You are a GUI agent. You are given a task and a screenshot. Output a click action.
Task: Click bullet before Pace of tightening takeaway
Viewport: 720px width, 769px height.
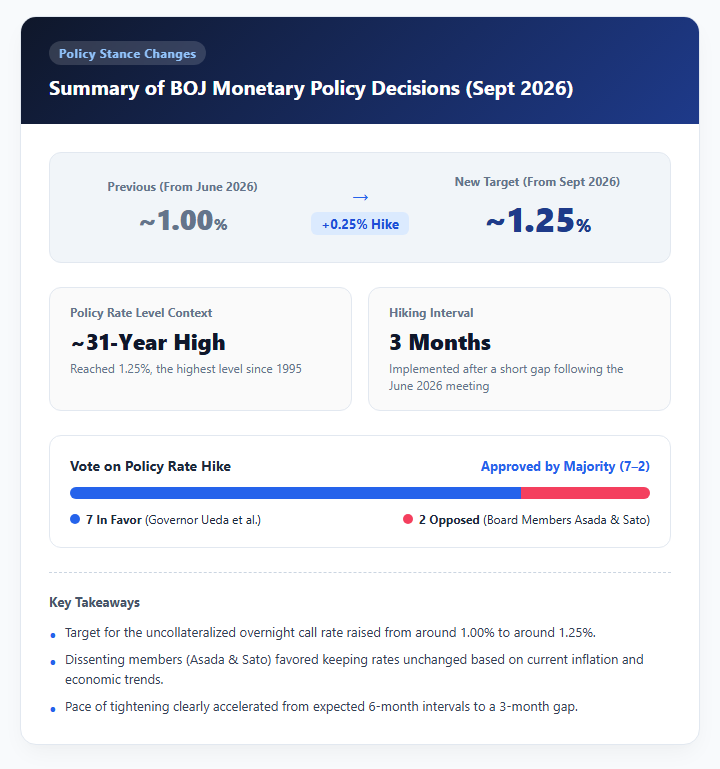click(53, 710)
